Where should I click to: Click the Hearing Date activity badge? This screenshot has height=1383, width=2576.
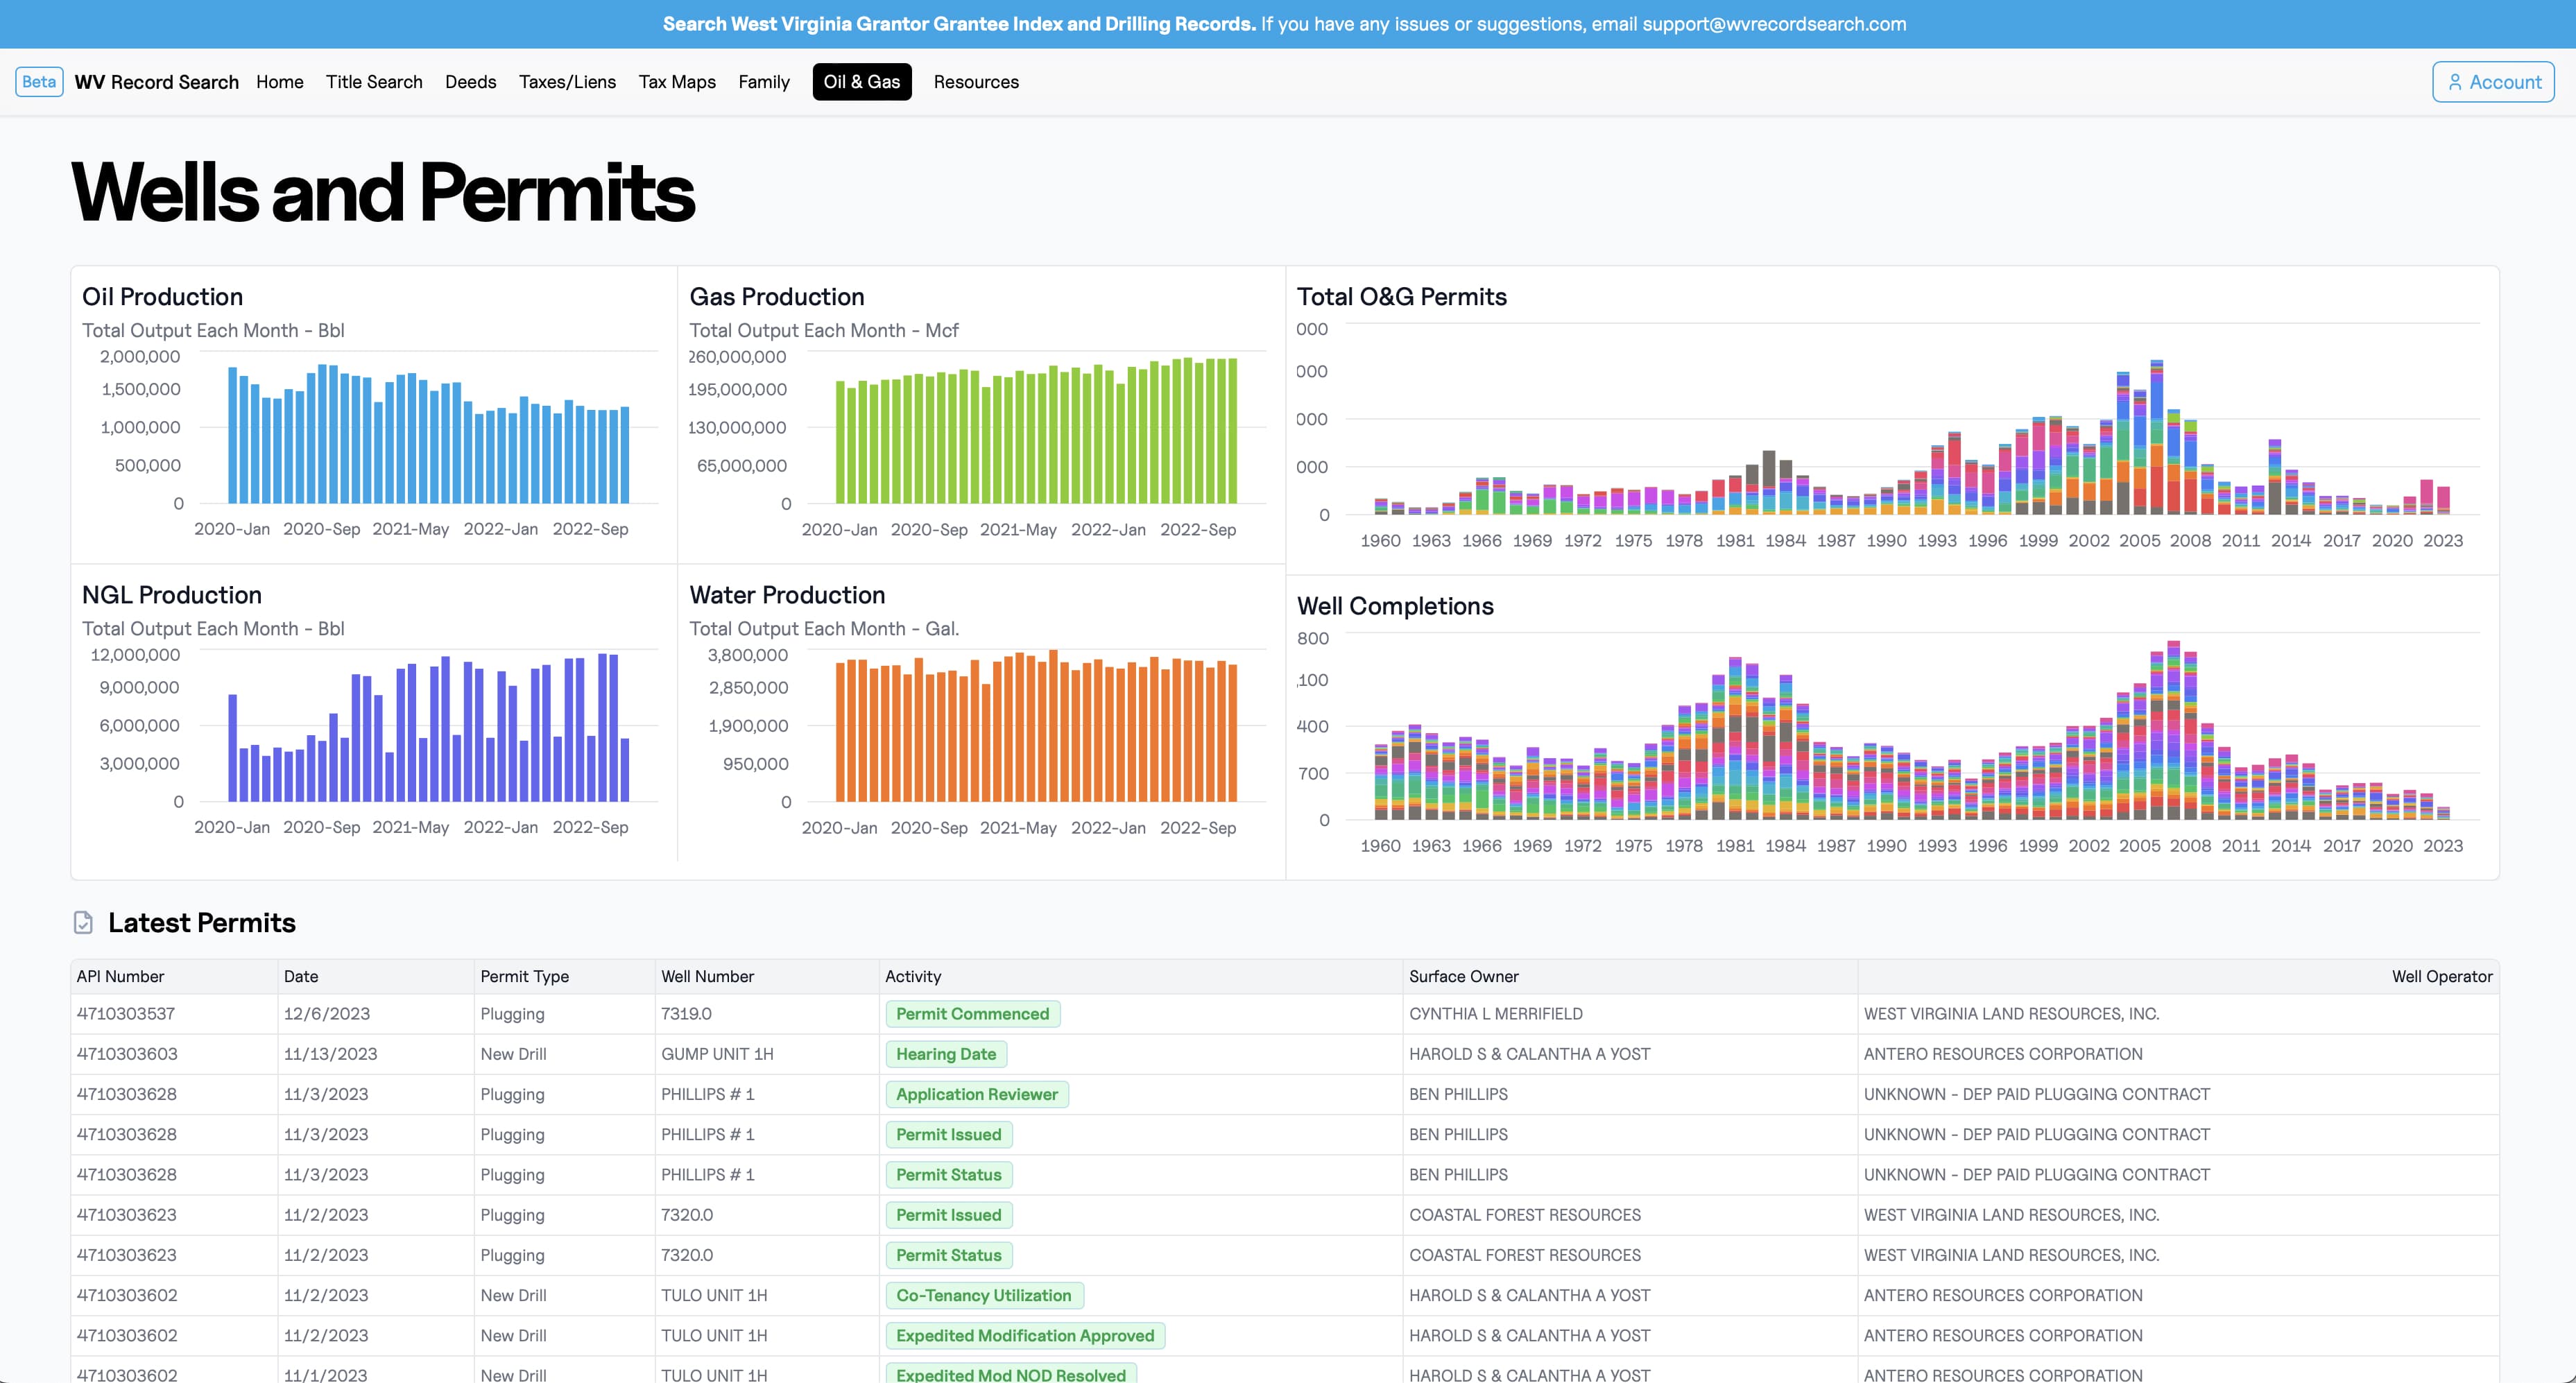[945, 1054]
